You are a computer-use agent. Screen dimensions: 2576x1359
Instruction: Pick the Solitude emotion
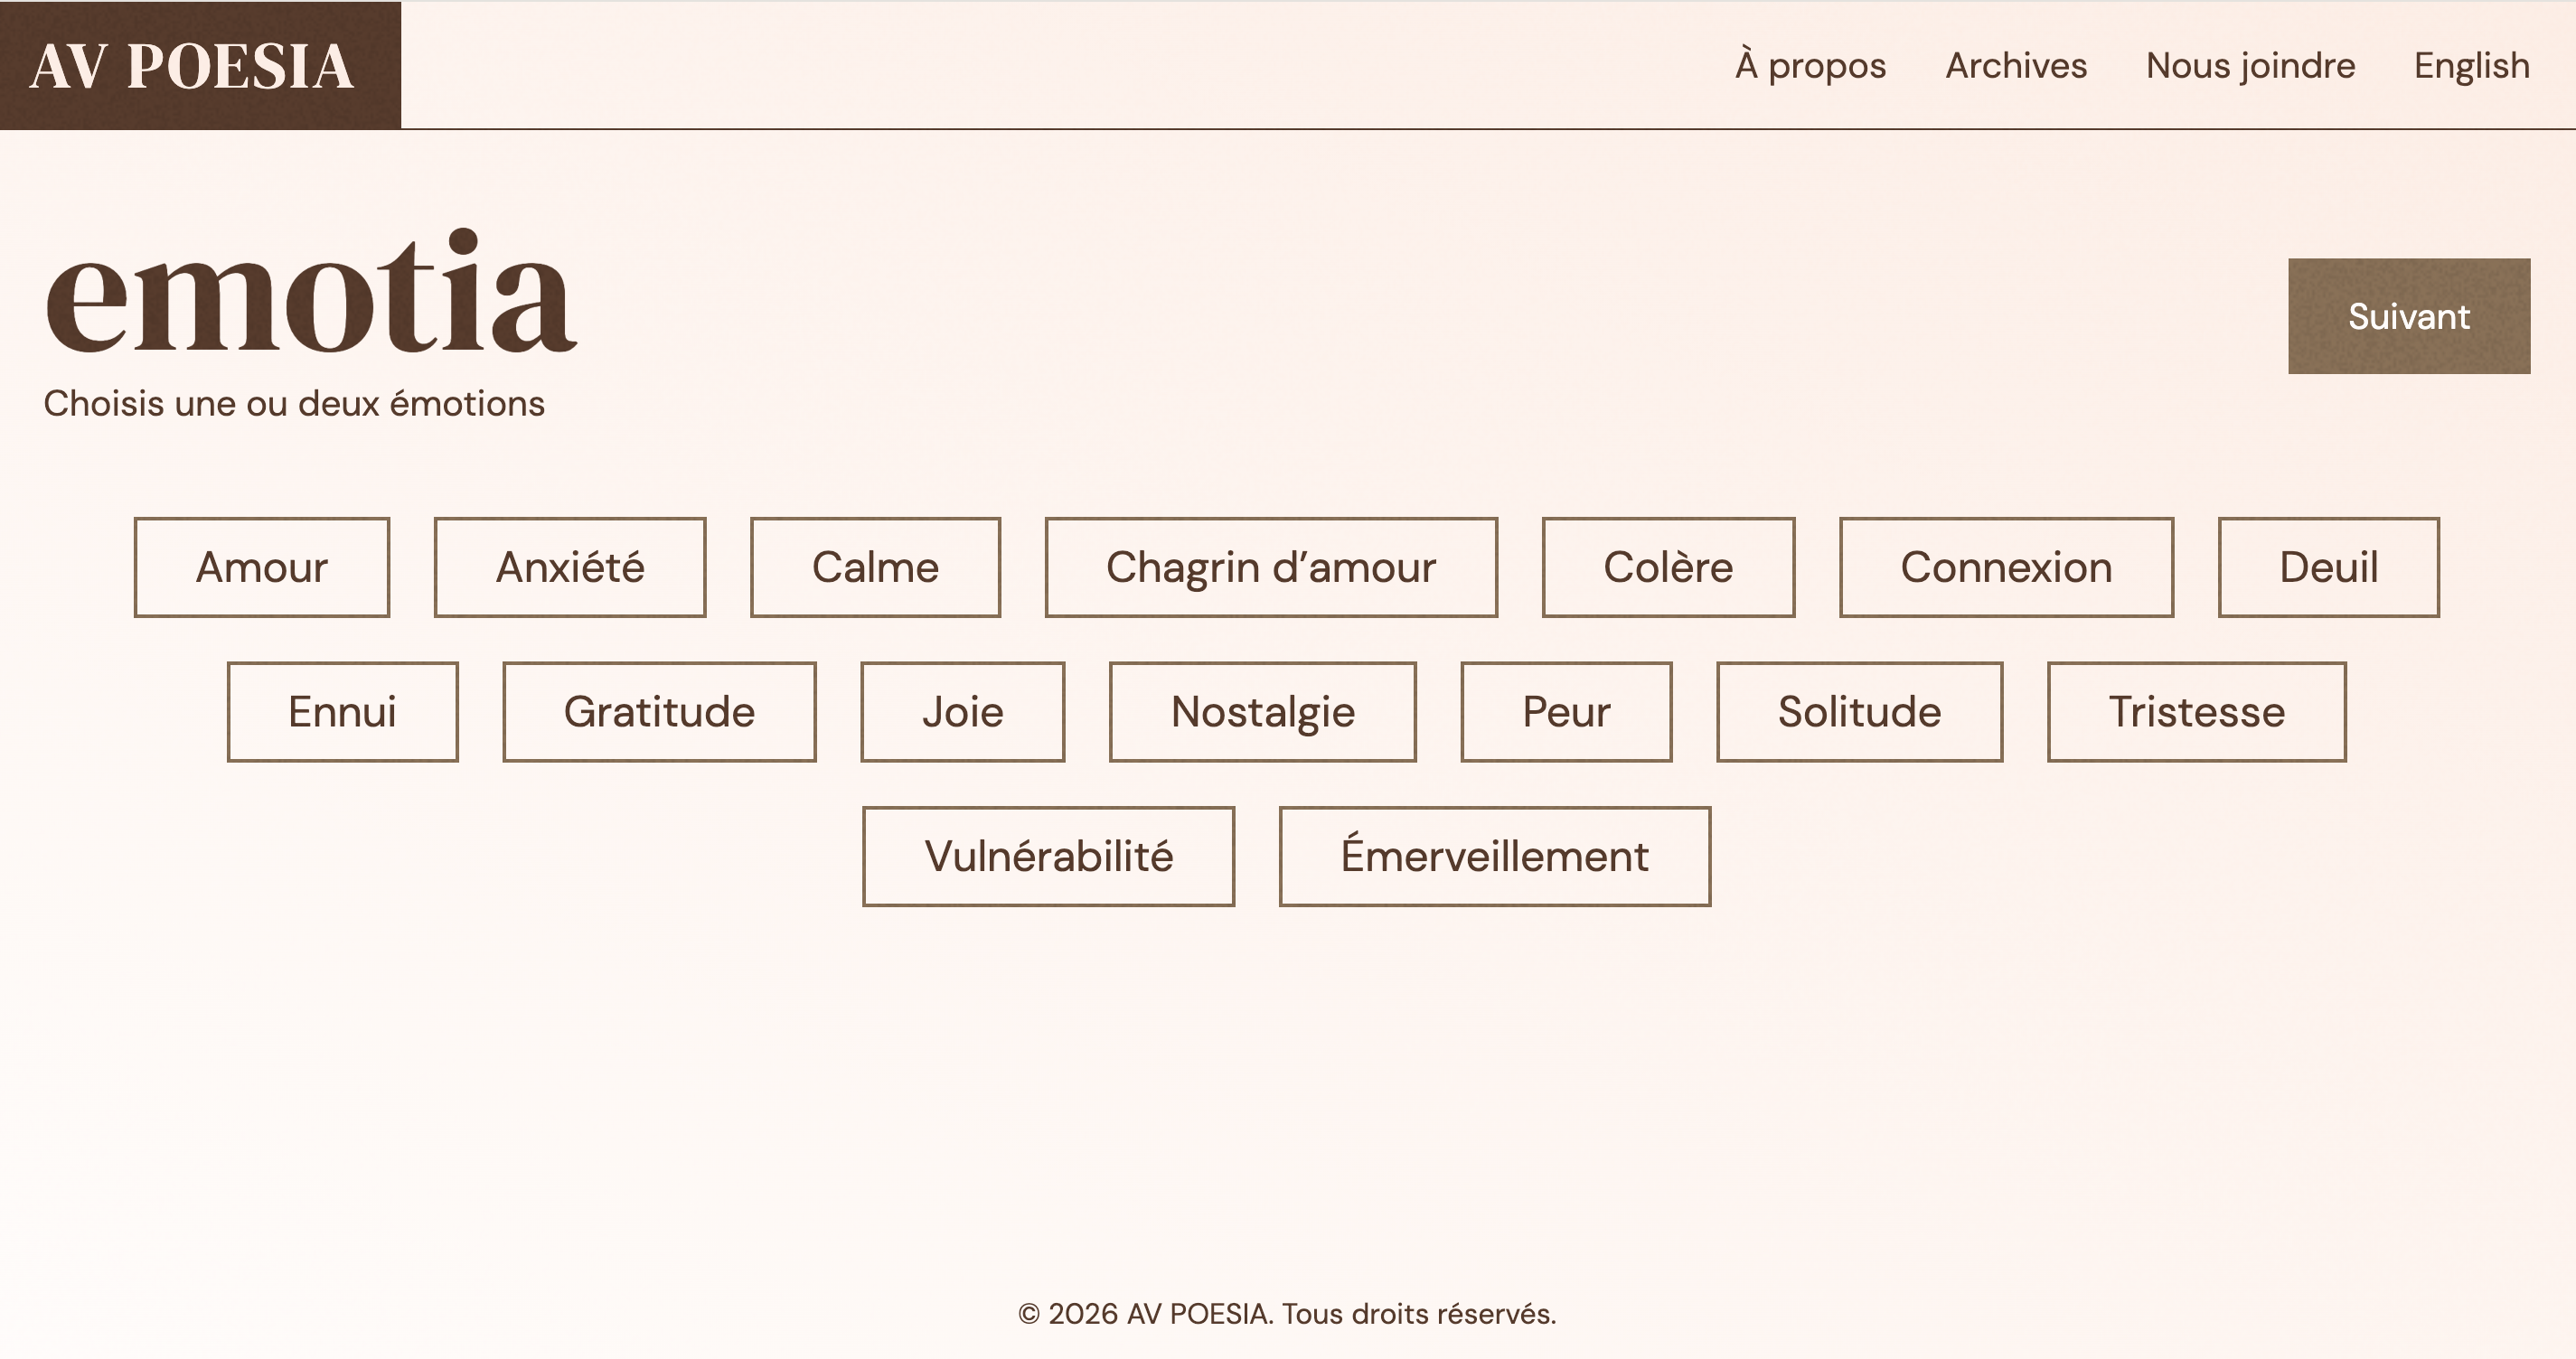[x=1859, y=712]
